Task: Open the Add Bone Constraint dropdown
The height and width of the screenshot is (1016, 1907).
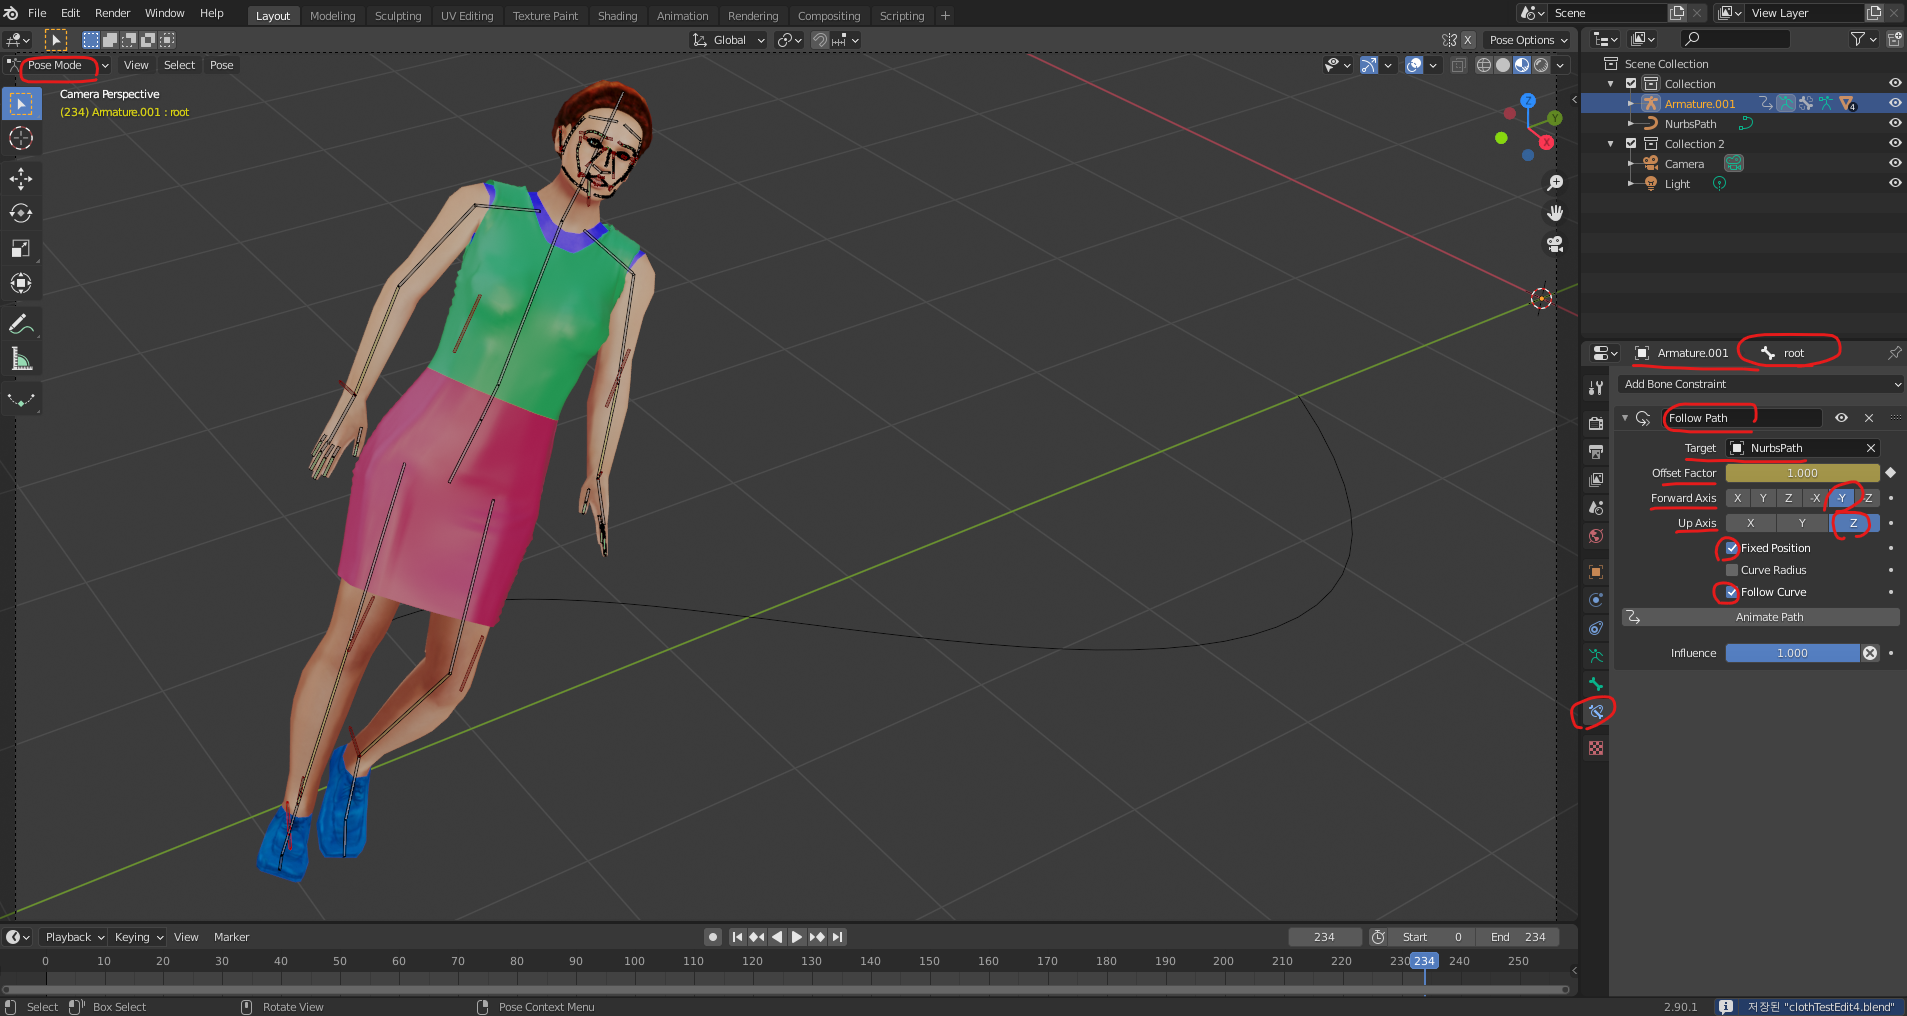Action: click(1760, 384)
